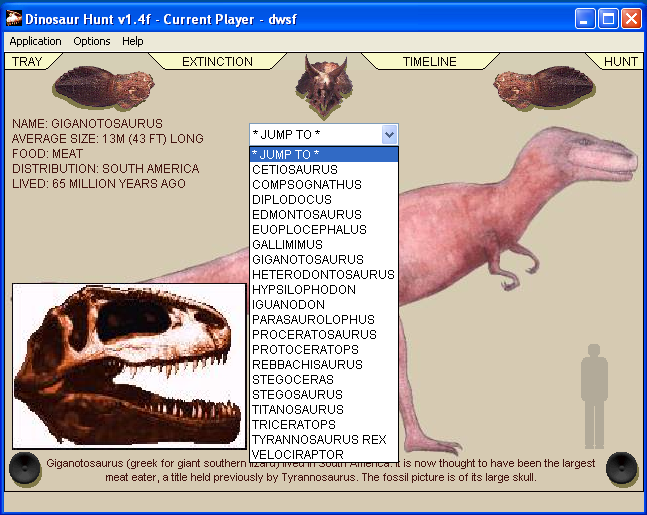Click the Giganotosaurus description paragraph

pyautogui.click(x=321, y=470)
